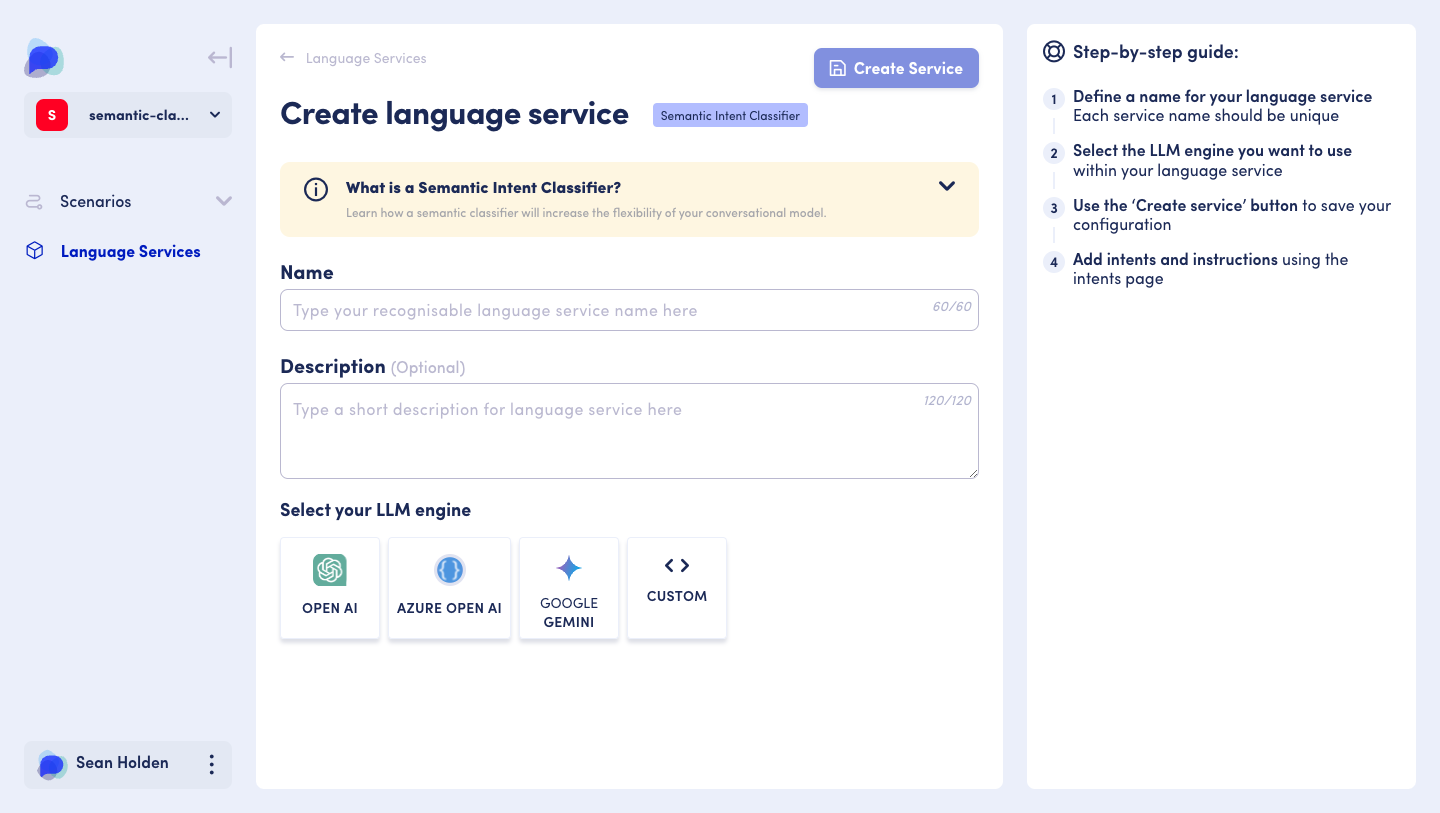Choose the Google Gemini engine icon
The image size is (1440, 813).
[x=568, y=567]
